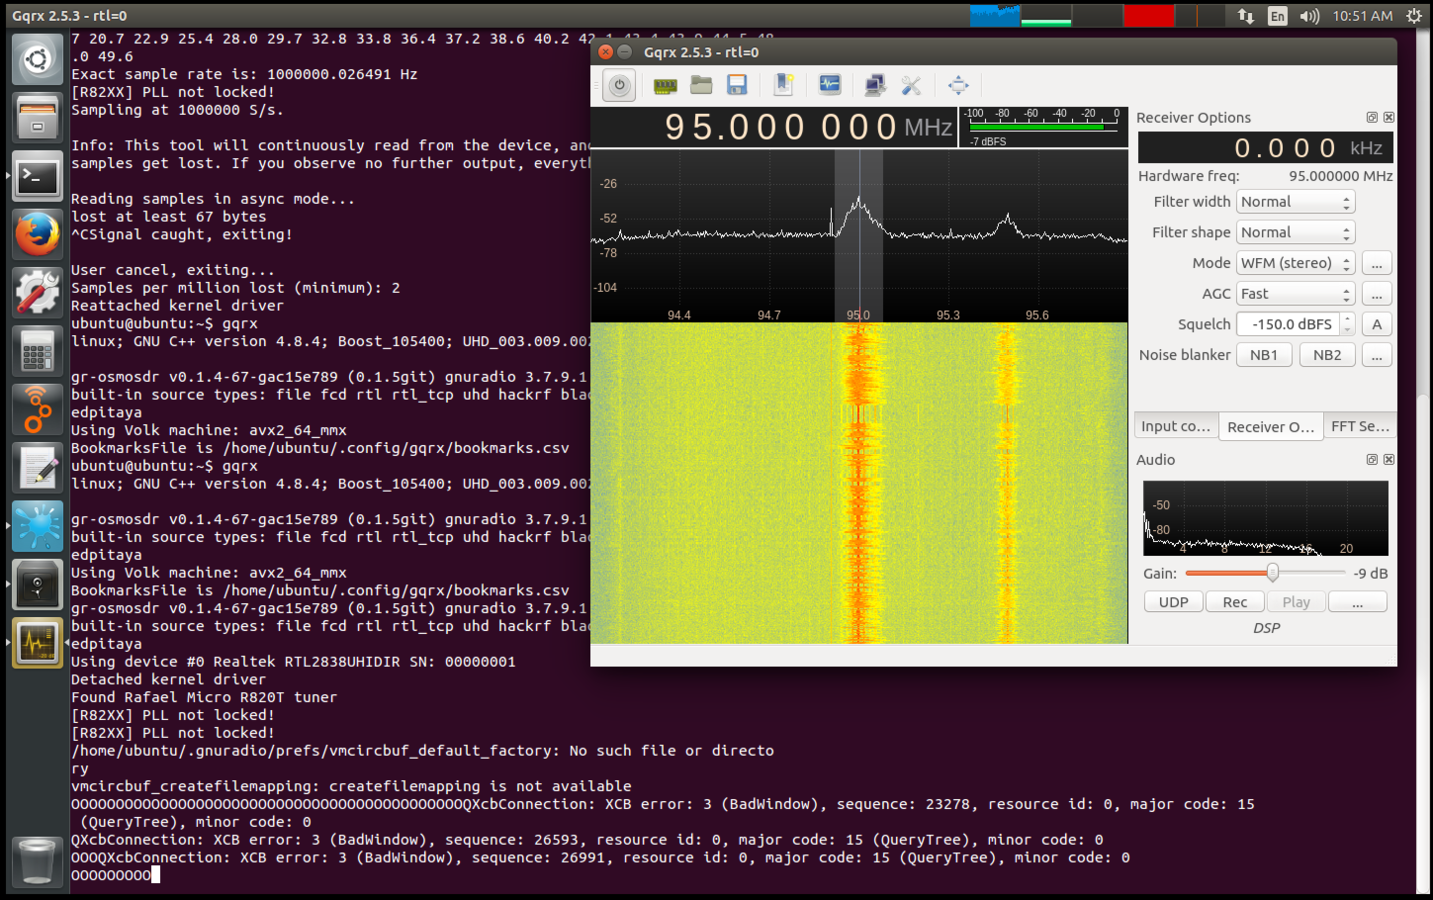Open the orange GNU Radio launcher icon
This screenshot has width=1433, height=900.
37,410
